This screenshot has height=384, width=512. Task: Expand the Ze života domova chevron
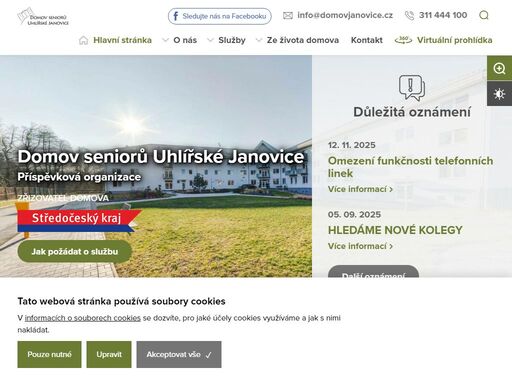(x=259, y=40)
